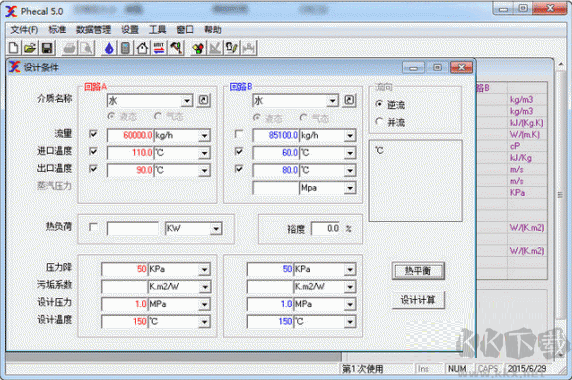Click the pencil edit toolbar icon
This screenshot has height=380, width=572.
(x=232, y=48)
